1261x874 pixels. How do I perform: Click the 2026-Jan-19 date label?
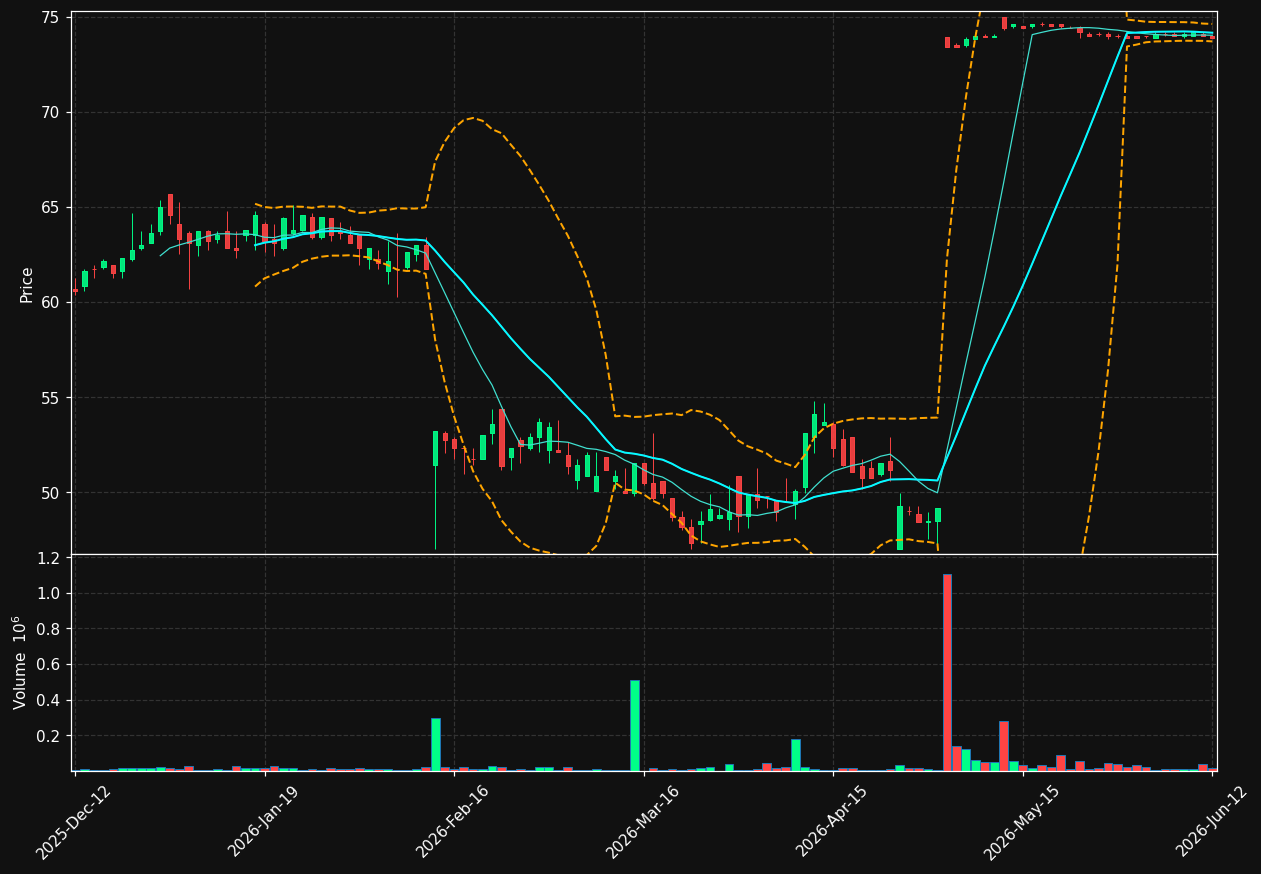(x=264, y=821)
